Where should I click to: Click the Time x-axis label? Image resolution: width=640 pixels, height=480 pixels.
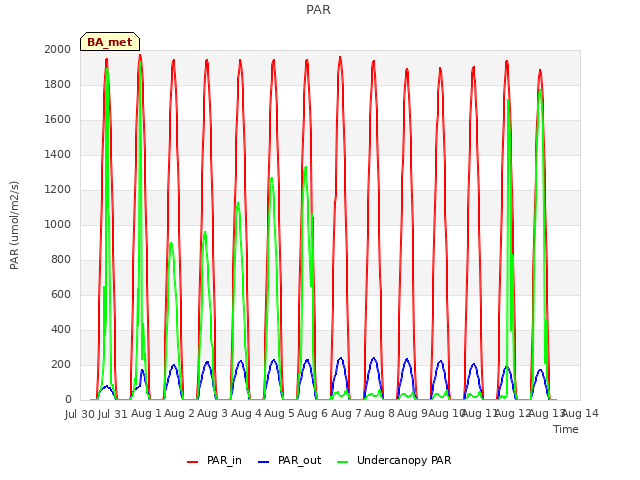pos(566,429)
